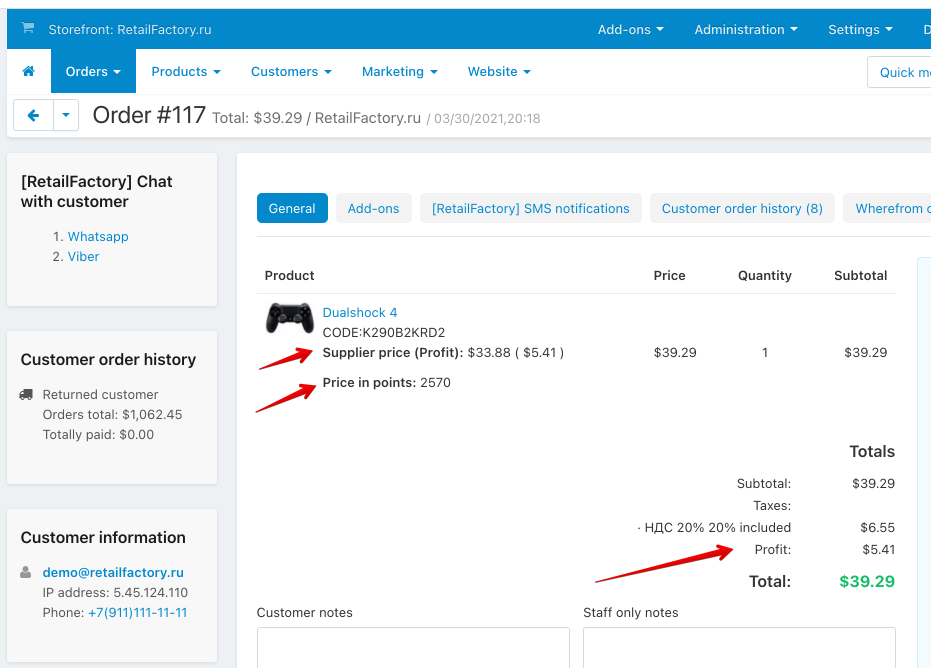Click the storefront cart icon
This screenshot has width=931, height=668.
tap(27, 28)
